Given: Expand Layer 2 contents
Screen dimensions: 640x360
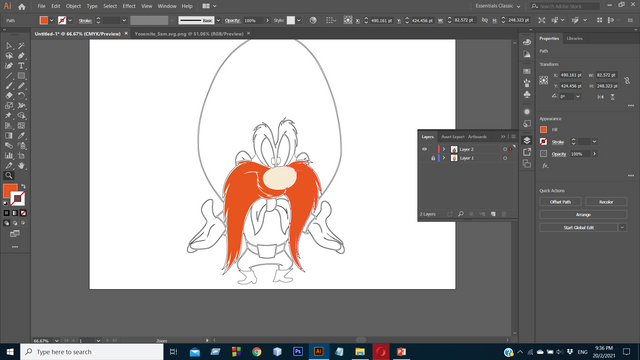Looking at the screenshot, I should pyautogui.click(x=444, y=149).
